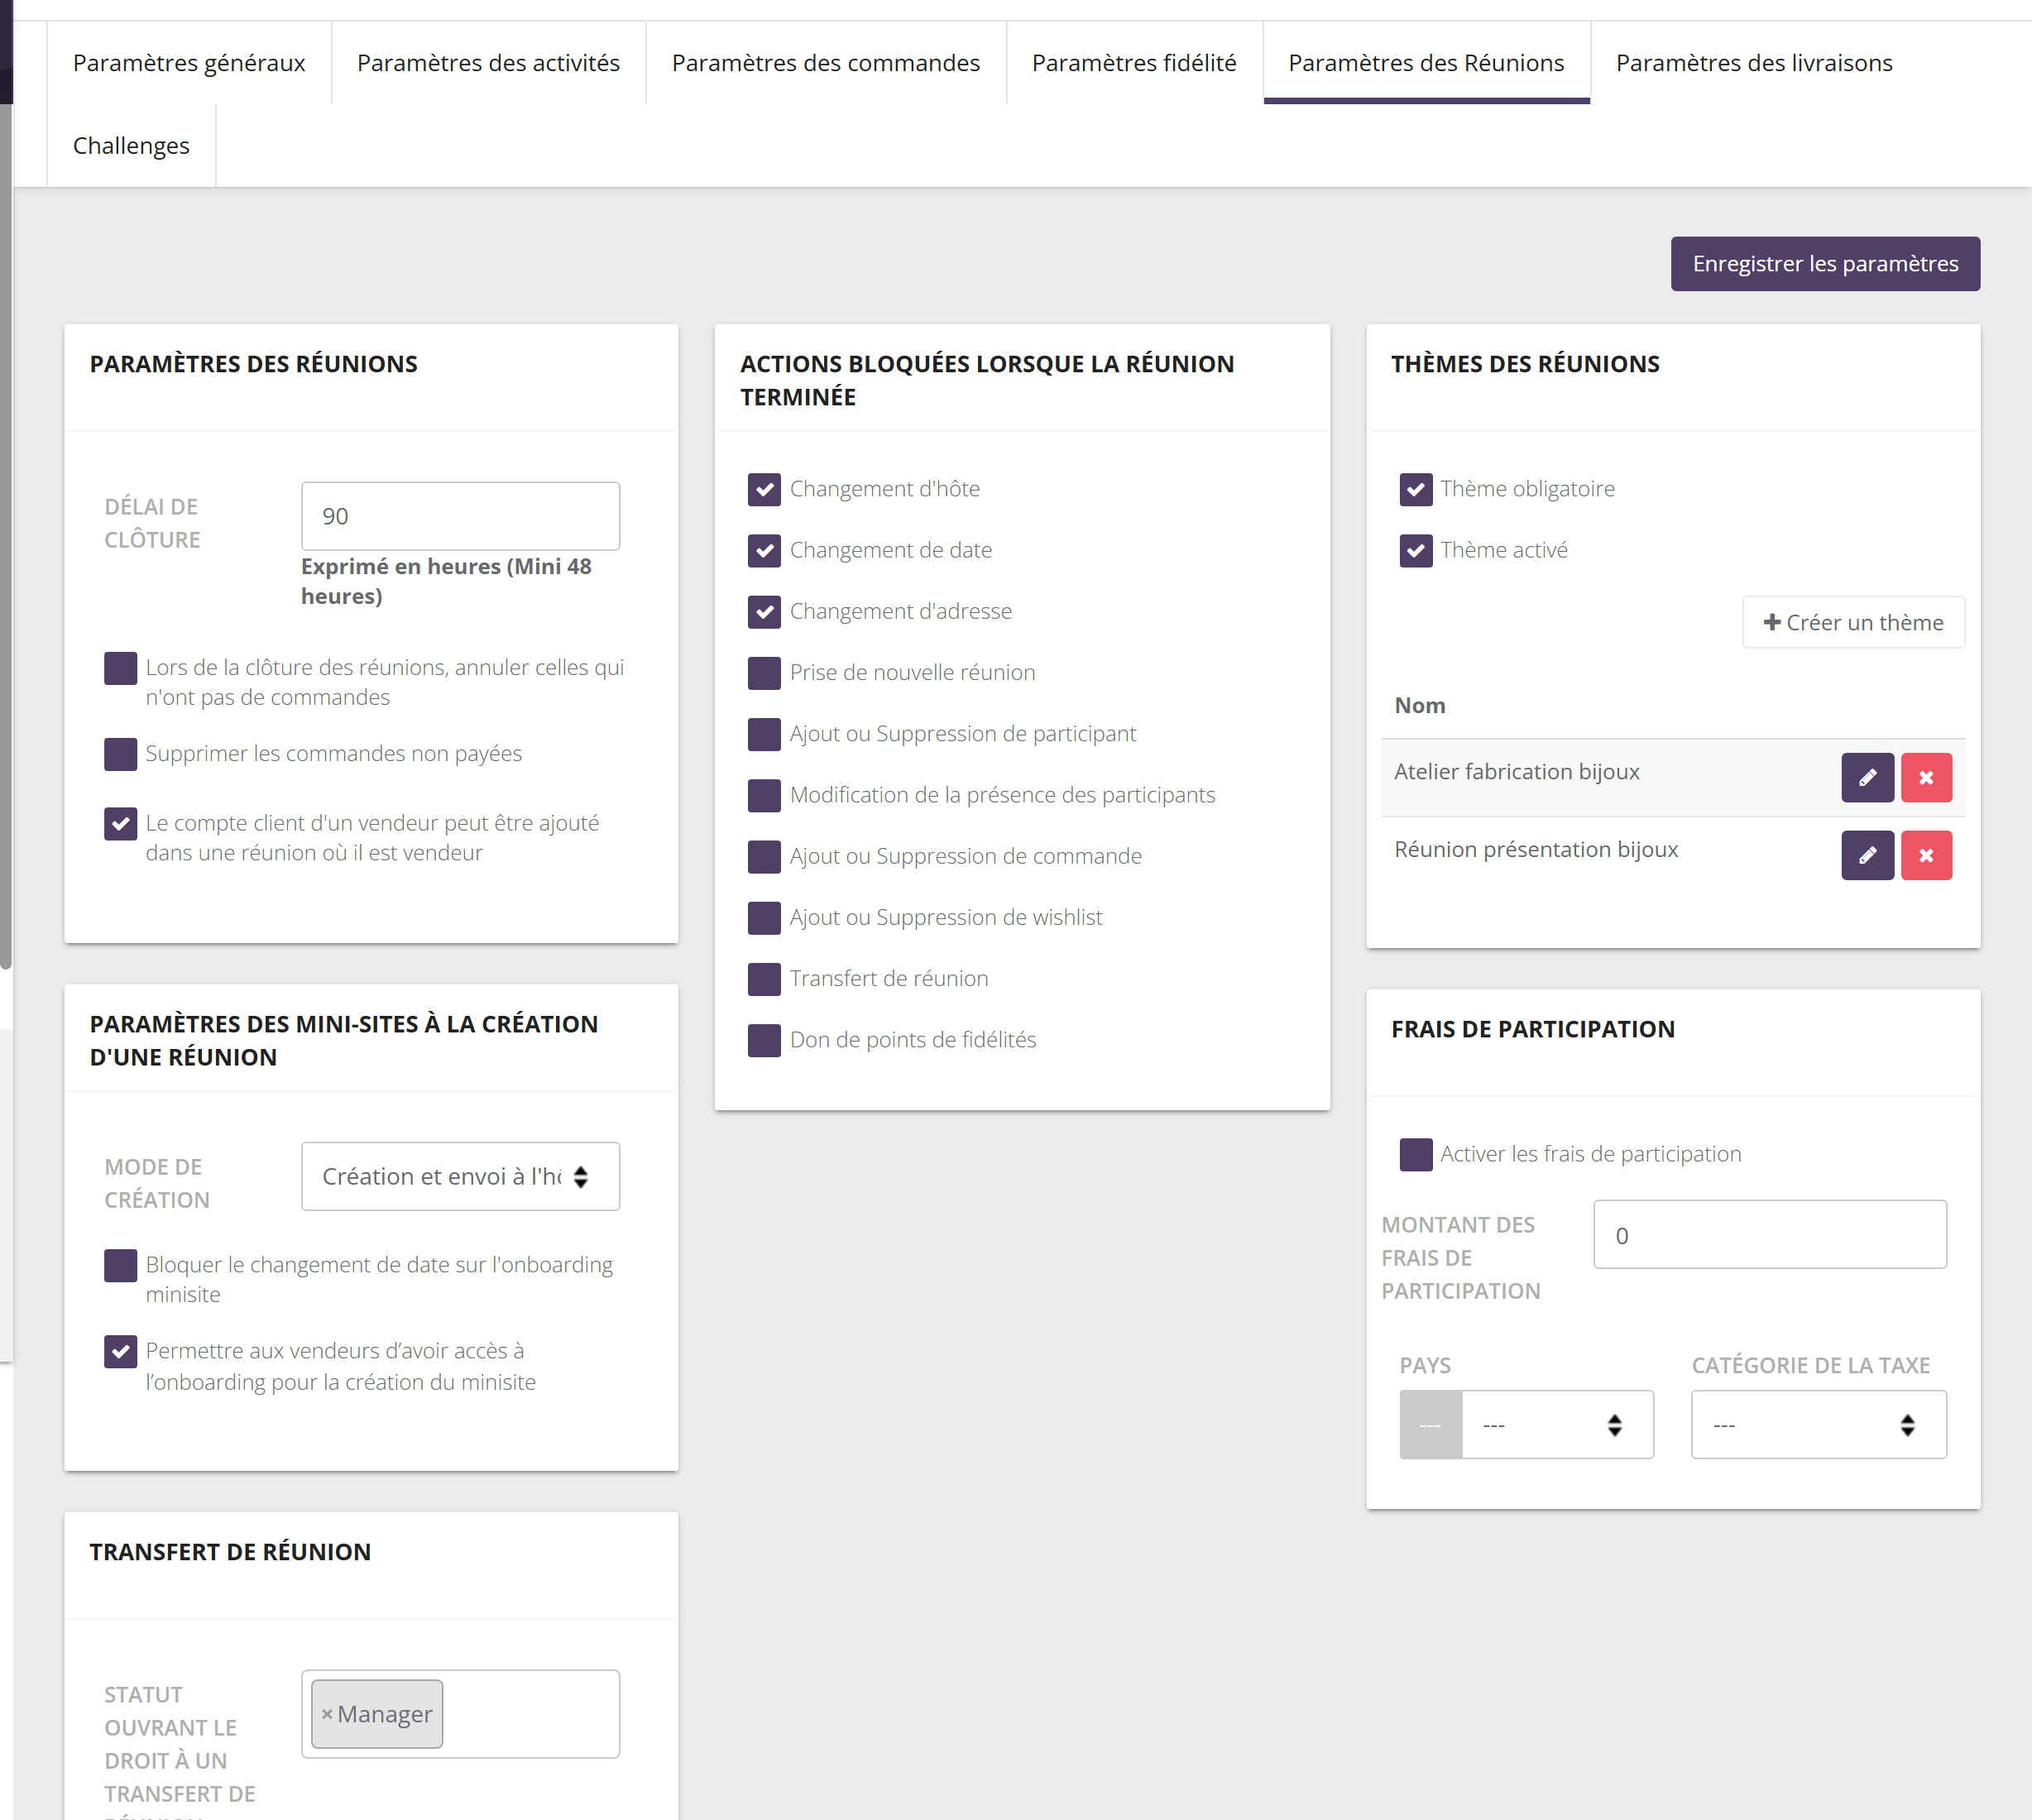Screen dimensions: 2032x1820
Task: Delete the Atelier fabrication bijoux theme
Action: [1926, 777]
